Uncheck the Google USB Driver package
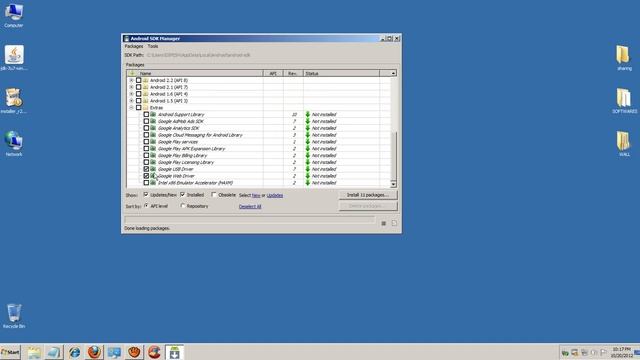This screenshot has height=360, width=640. [x=146, y=169]
